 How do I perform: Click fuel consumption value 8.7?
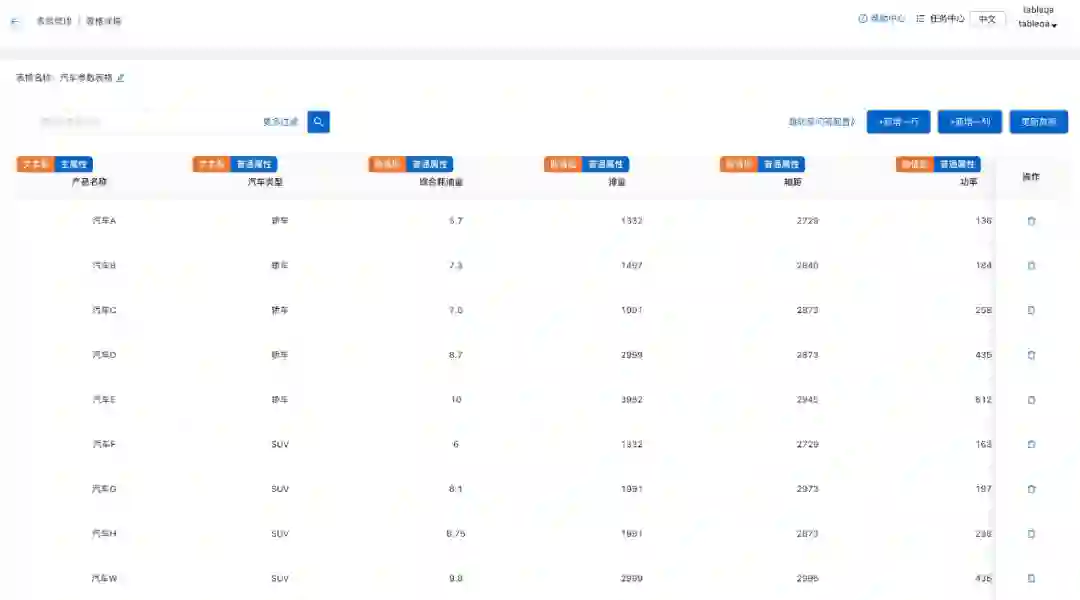[x=456, y=355]
